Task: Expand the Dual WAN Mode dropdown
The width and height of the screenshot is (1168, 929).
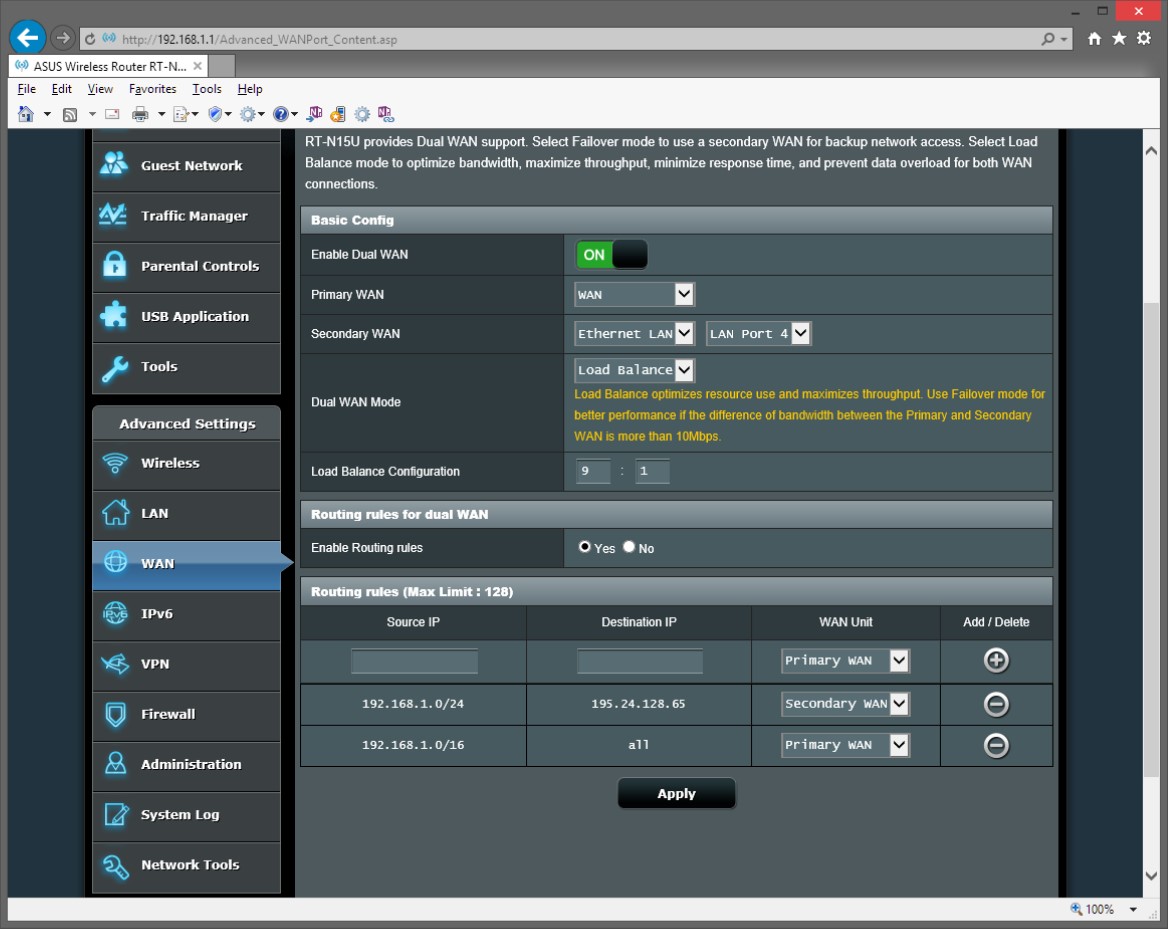Action: 634,370
